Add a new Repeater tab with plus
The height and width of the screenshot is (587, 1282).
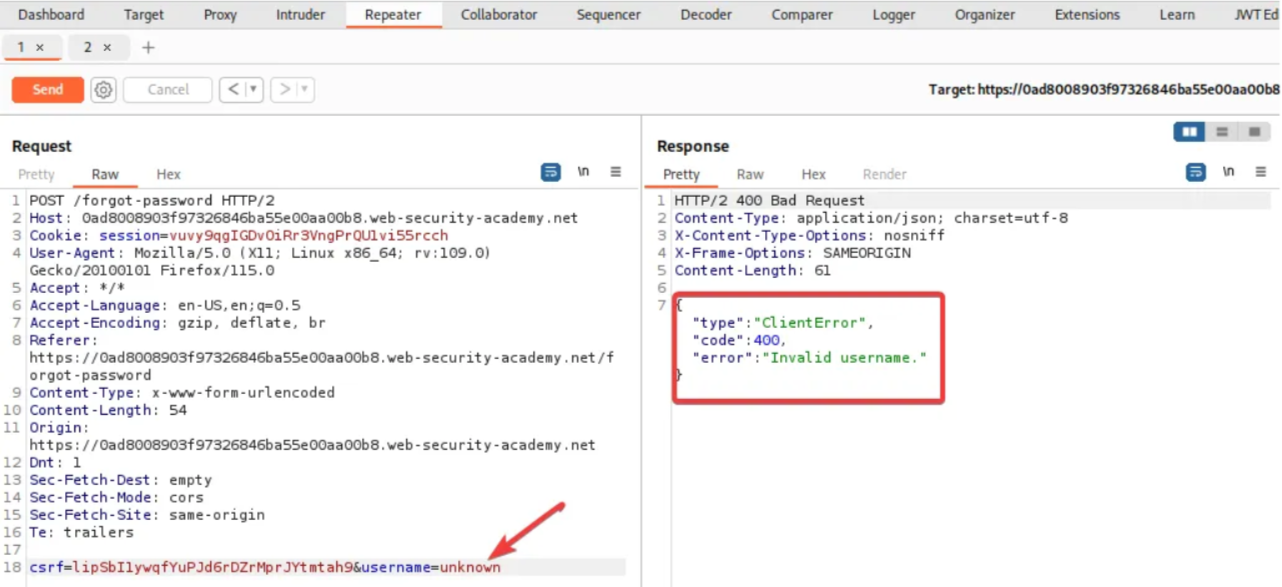(x=148, y=48)
